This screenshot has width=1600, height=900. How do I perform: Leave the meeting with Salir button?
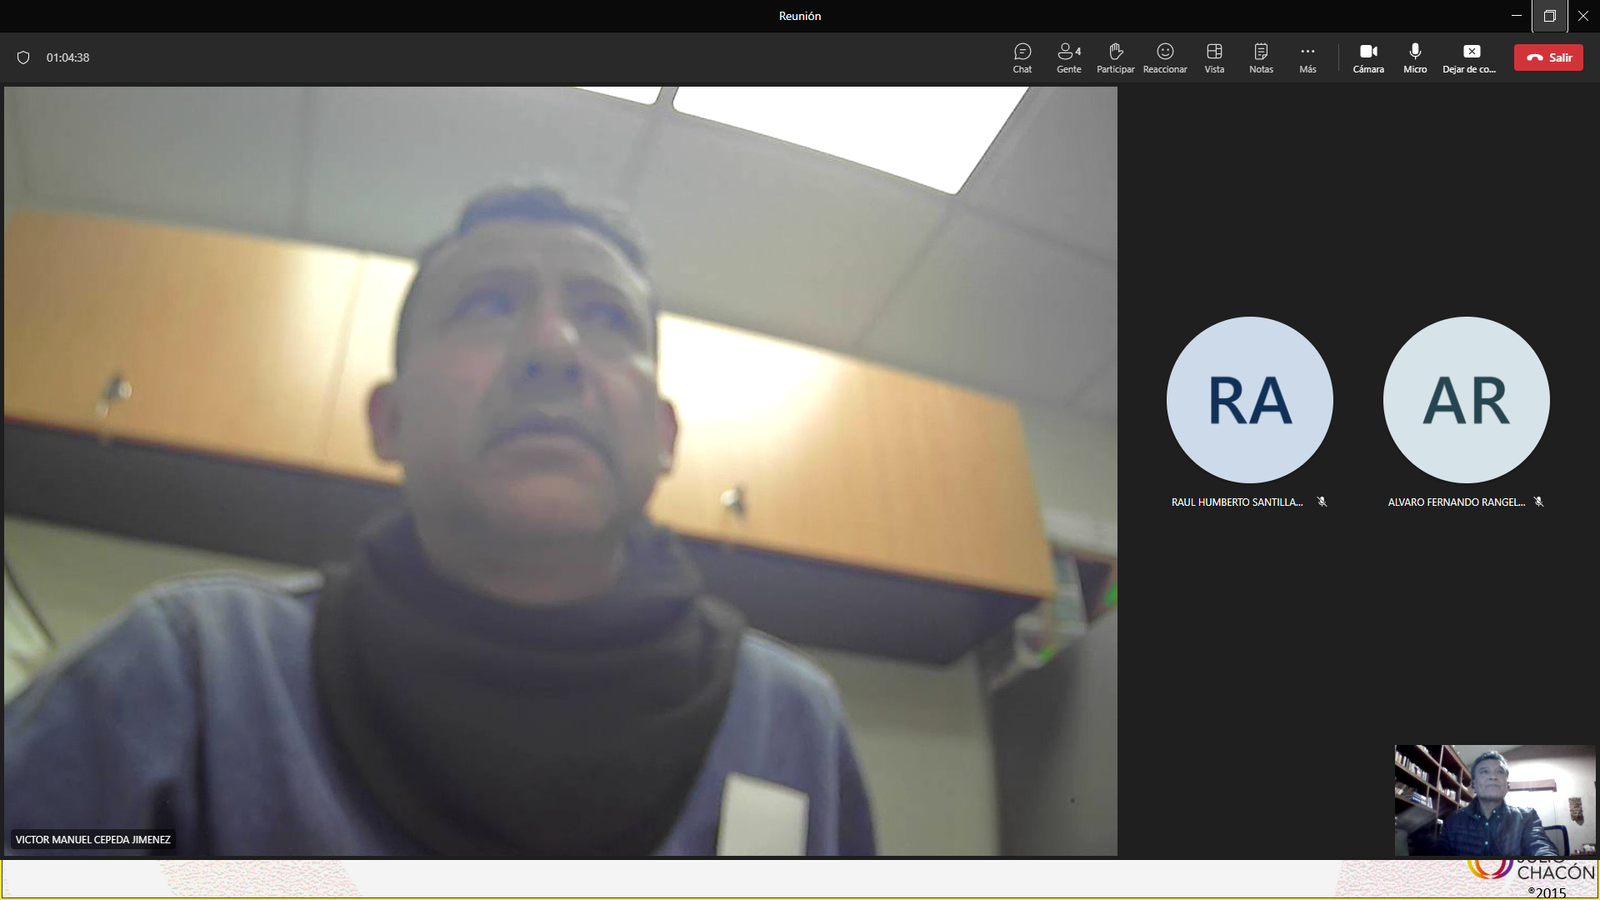coord(1548,58)
